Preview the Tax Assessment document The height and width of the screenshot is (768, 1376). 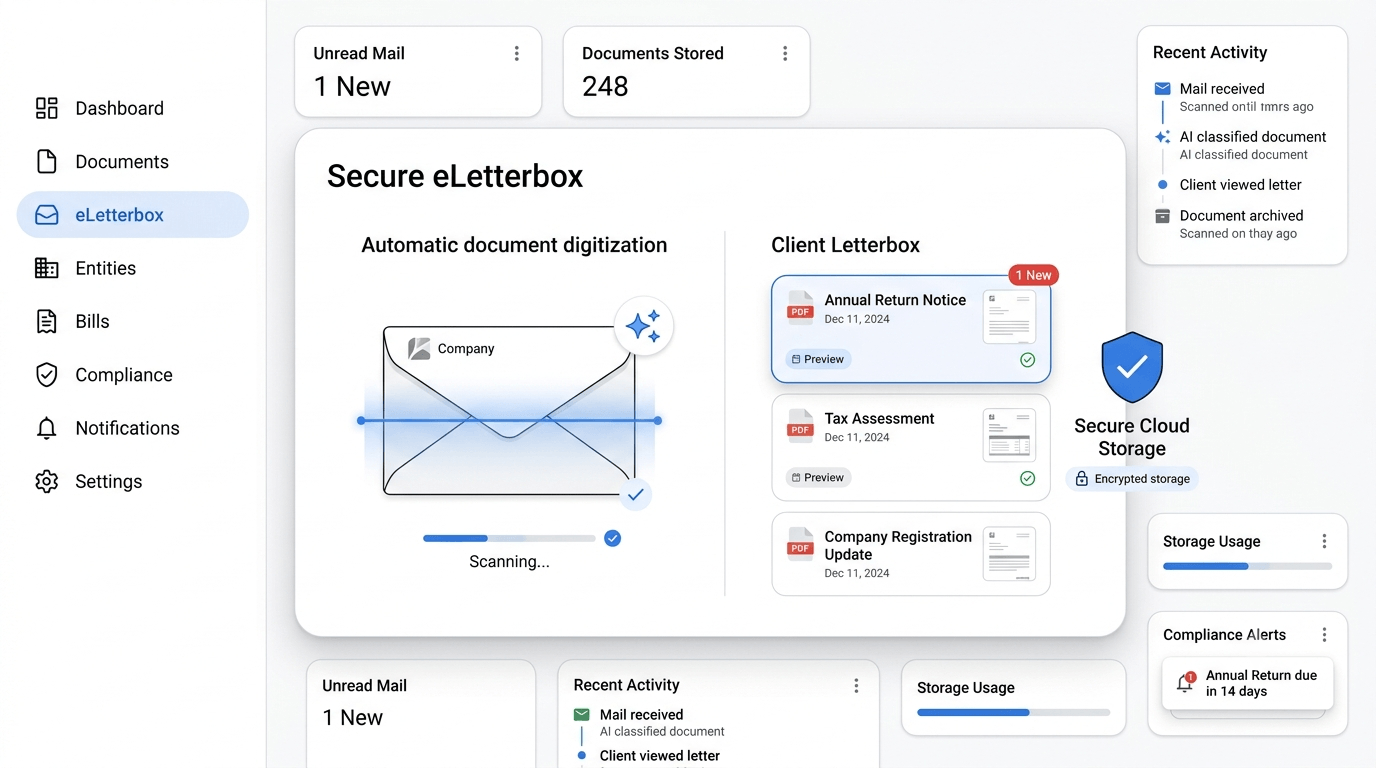click(x=818, y=477)
